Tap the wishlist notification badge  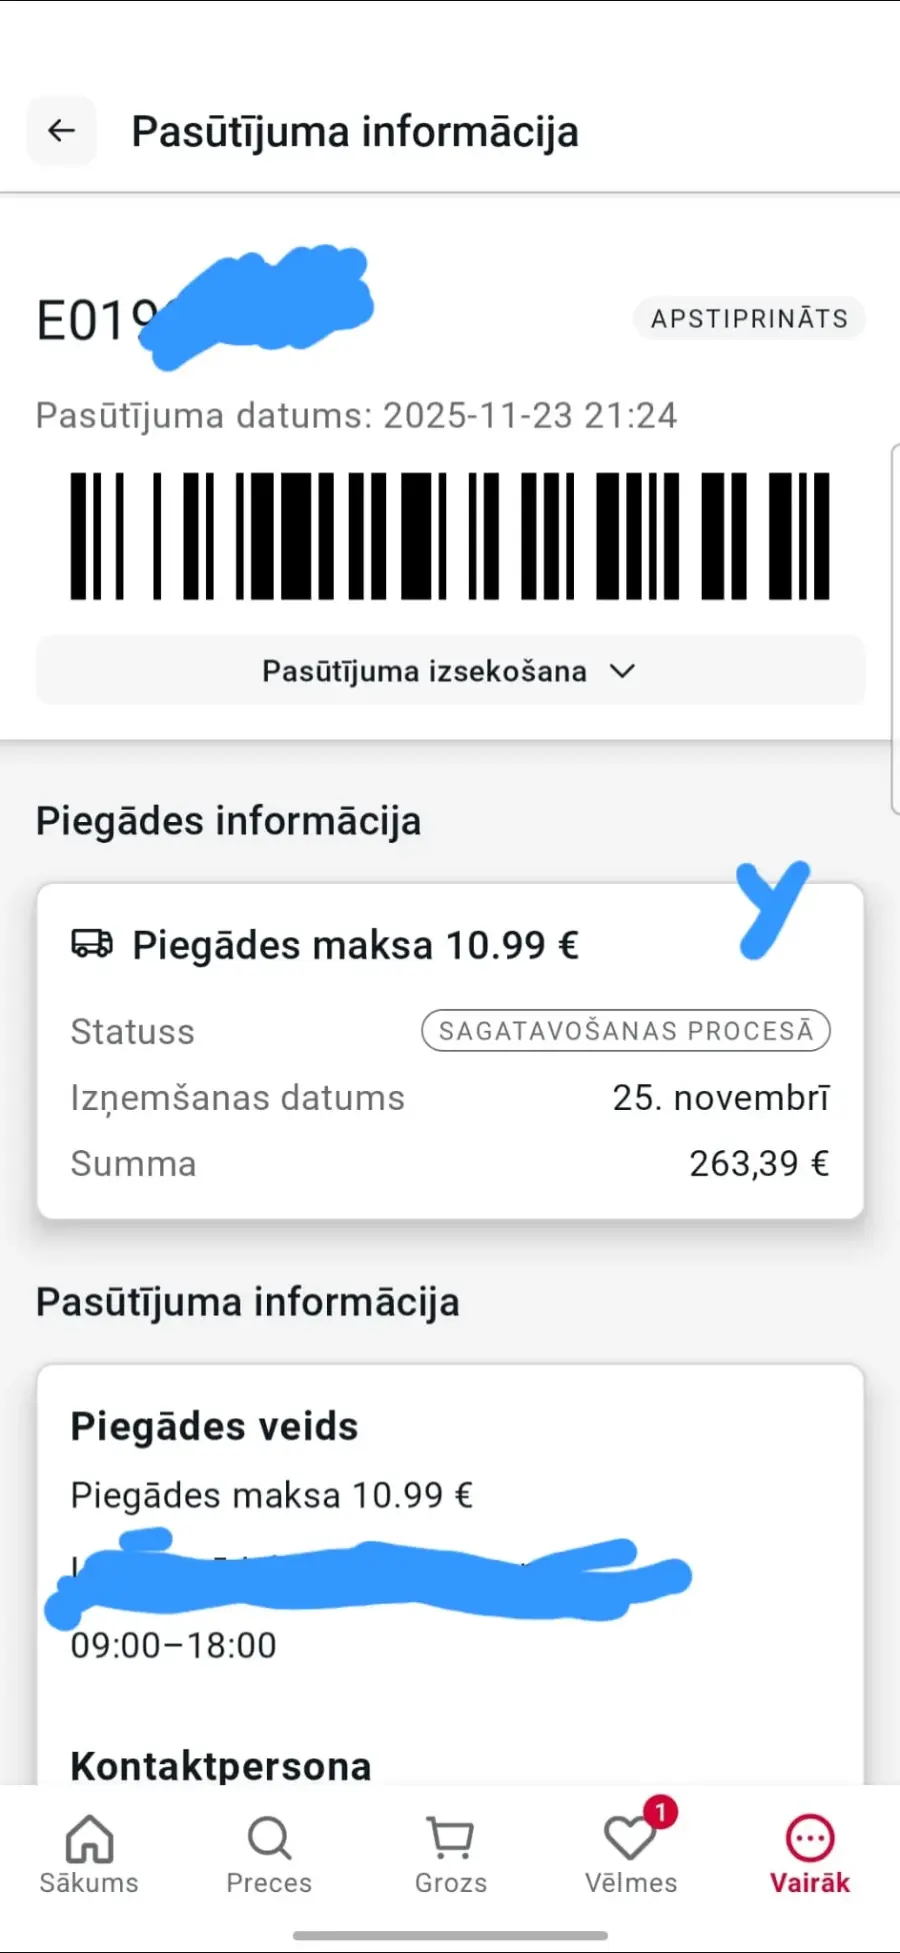[660, 1812]
